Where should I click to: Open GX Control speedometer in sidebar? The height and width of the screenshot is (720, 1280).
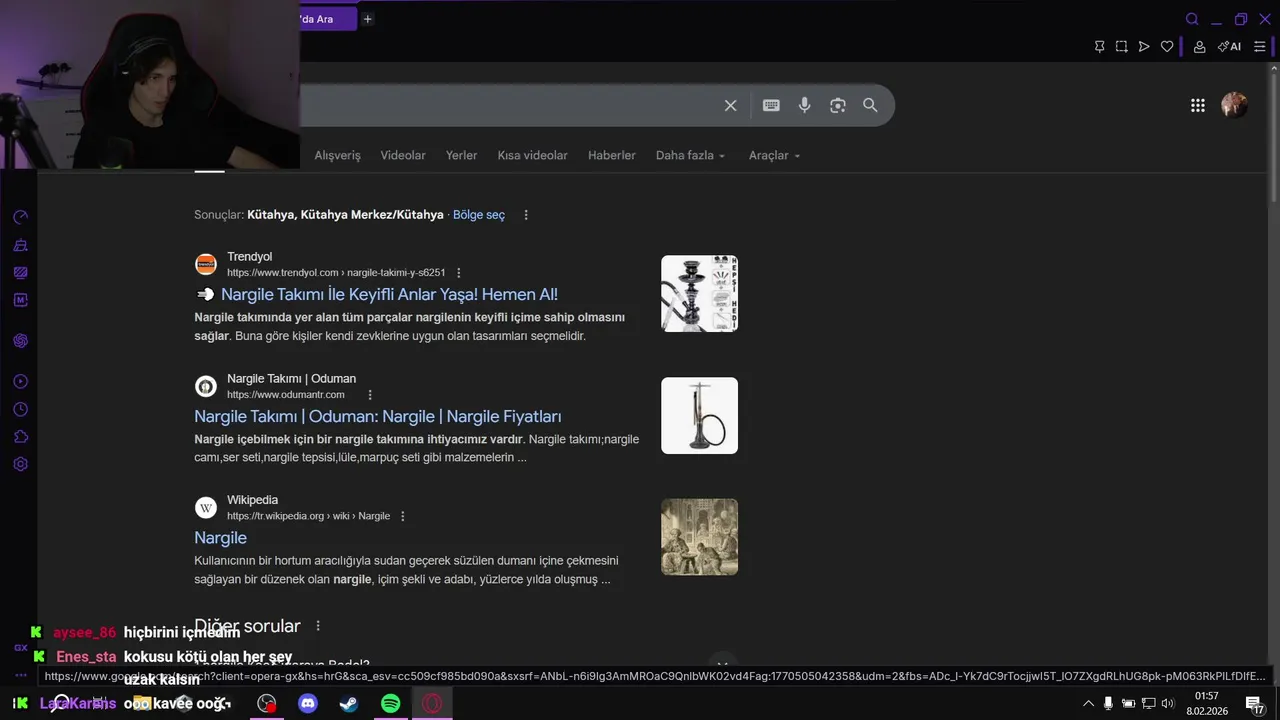click(x=20, y=217)
